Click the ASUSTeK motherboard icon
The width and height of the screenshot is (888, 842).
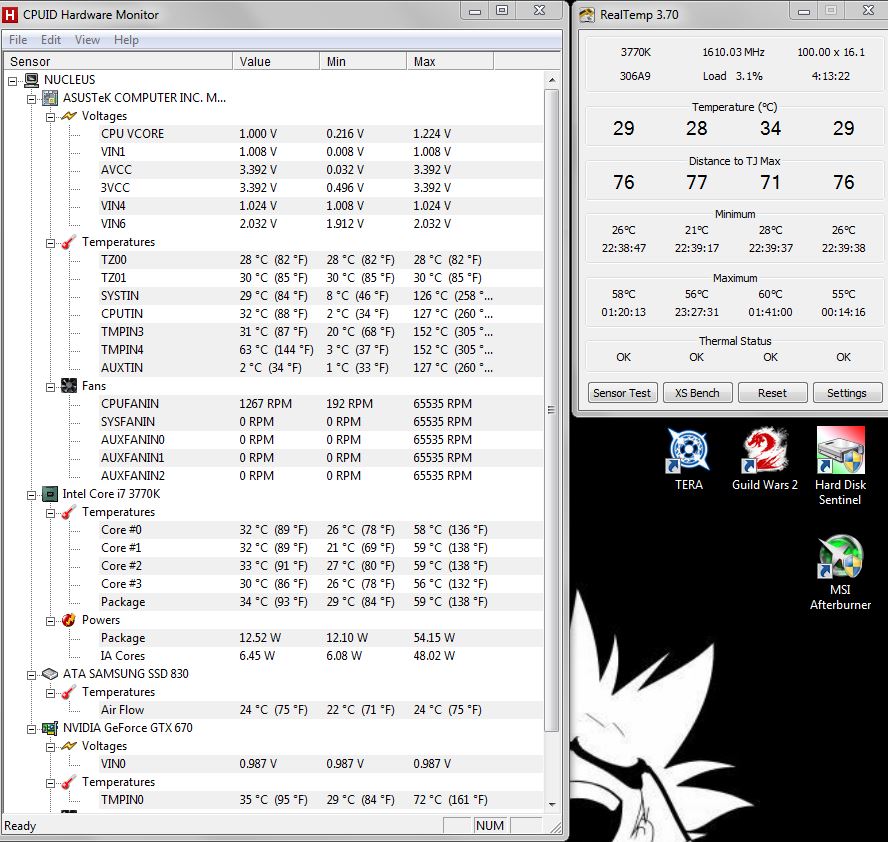click(x=50, y=98)
